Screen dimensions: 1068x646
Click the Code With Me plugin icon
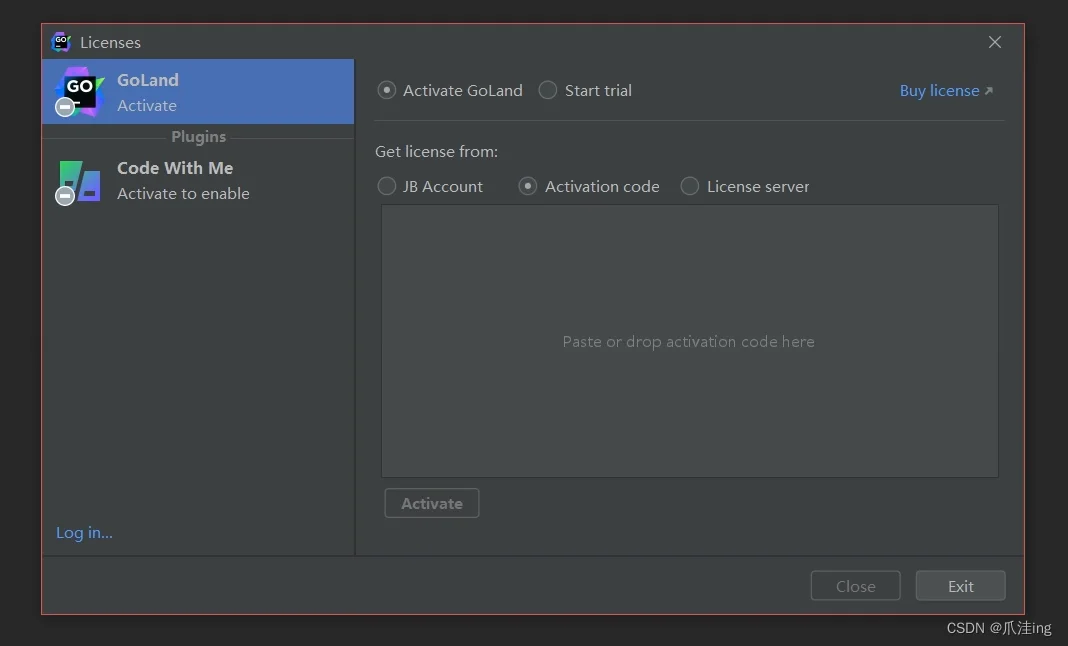(79, 182)
